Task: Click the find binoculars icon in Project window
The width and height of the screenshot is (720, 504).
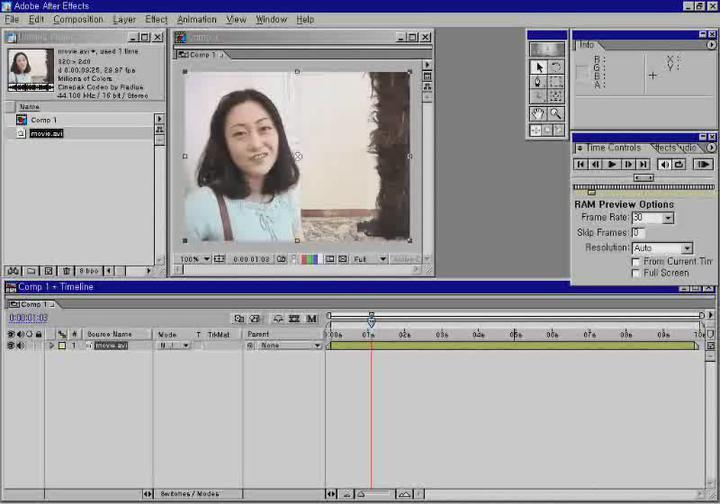Action: pos(13,271)
